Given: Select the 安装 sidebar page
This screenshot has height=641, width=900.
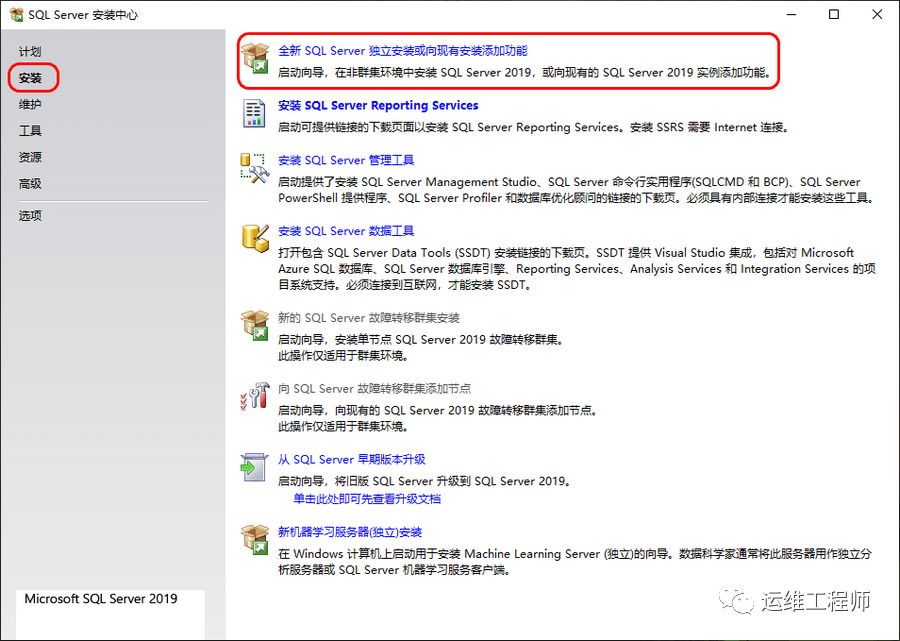Looking at the screenshot, I should pyautogui.click(x=30, y=78).
